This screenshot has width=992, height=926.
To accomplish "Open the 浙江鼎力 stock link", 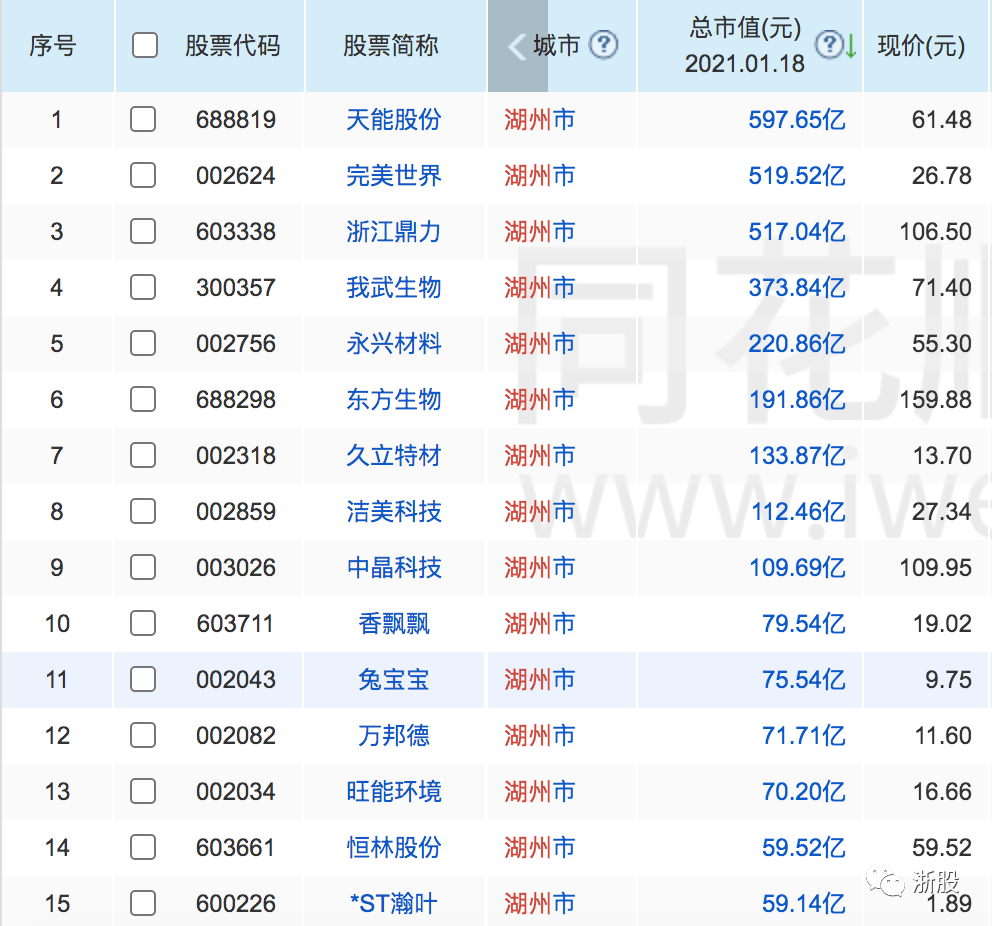I will (394, 232).
